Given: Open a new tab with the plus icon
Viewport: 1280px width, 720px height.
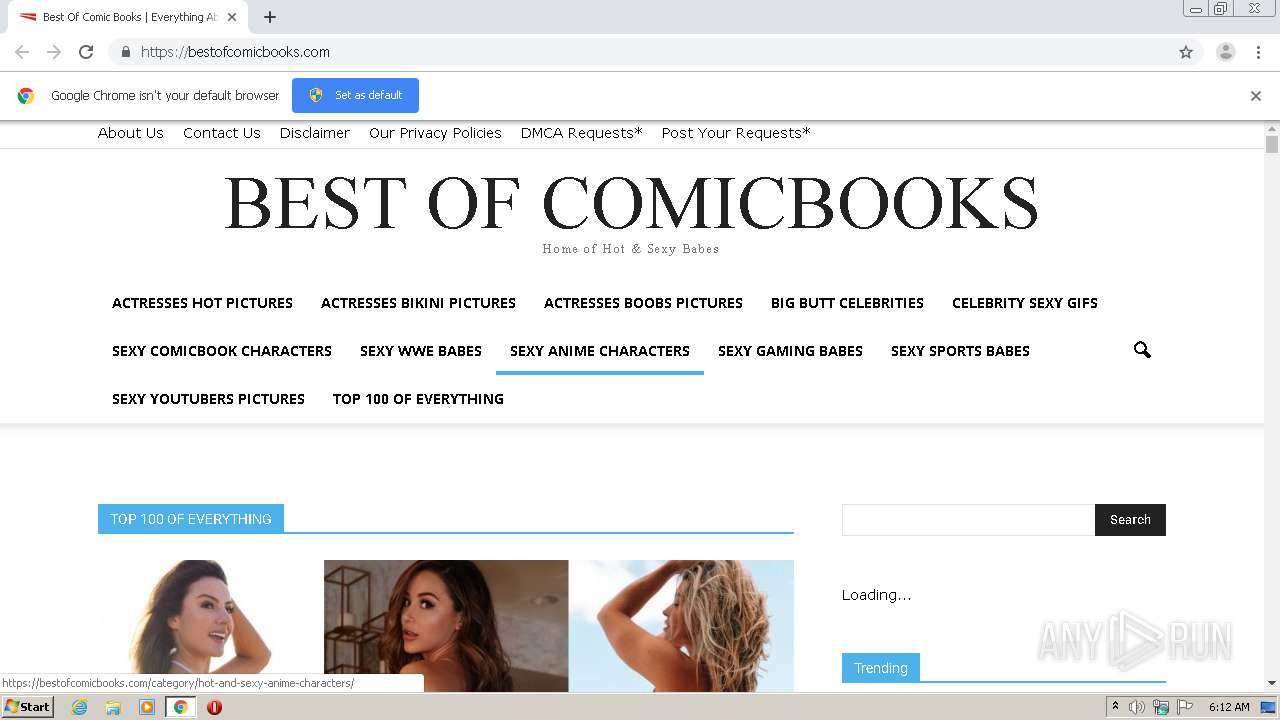Looking at the screenshot, I should pyautogui.click(x=270, y=17).
